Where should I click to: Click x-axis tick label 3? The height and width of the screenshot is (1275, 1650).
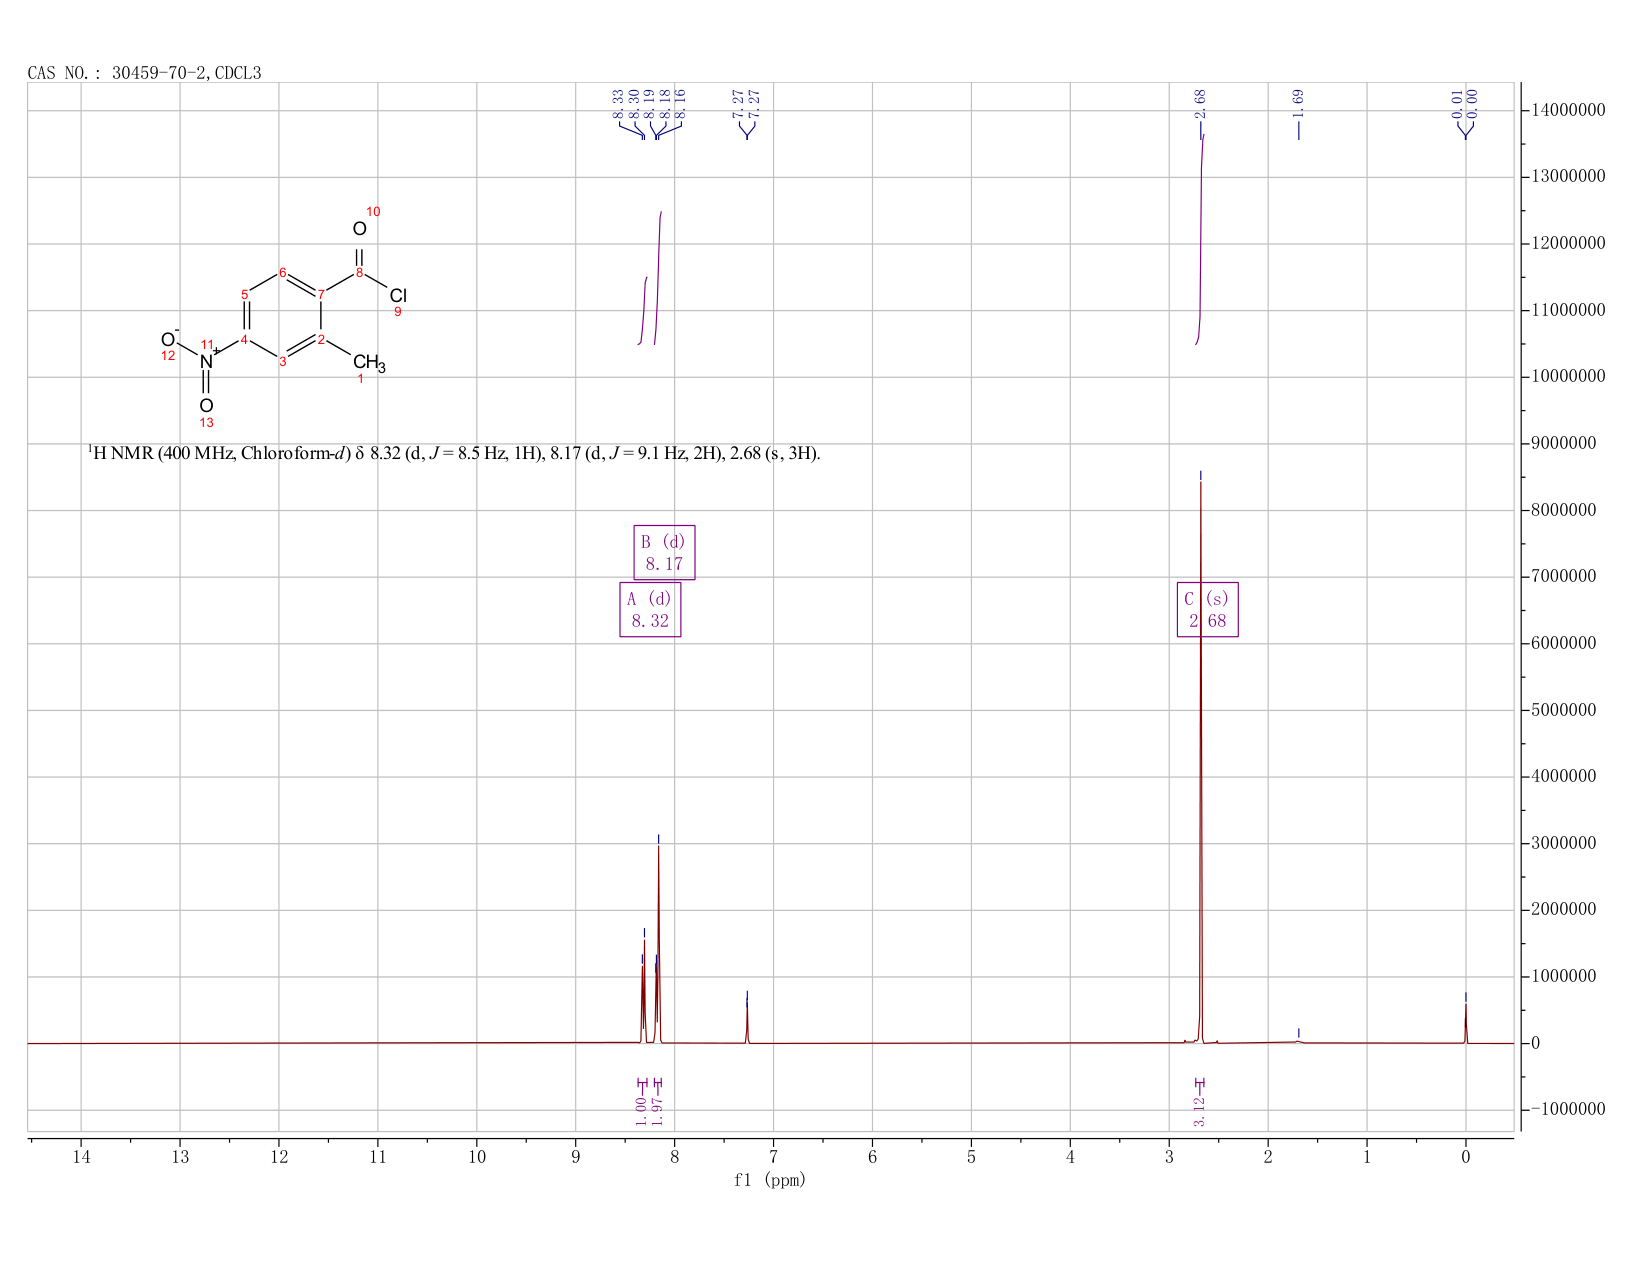(1169, 1157)
